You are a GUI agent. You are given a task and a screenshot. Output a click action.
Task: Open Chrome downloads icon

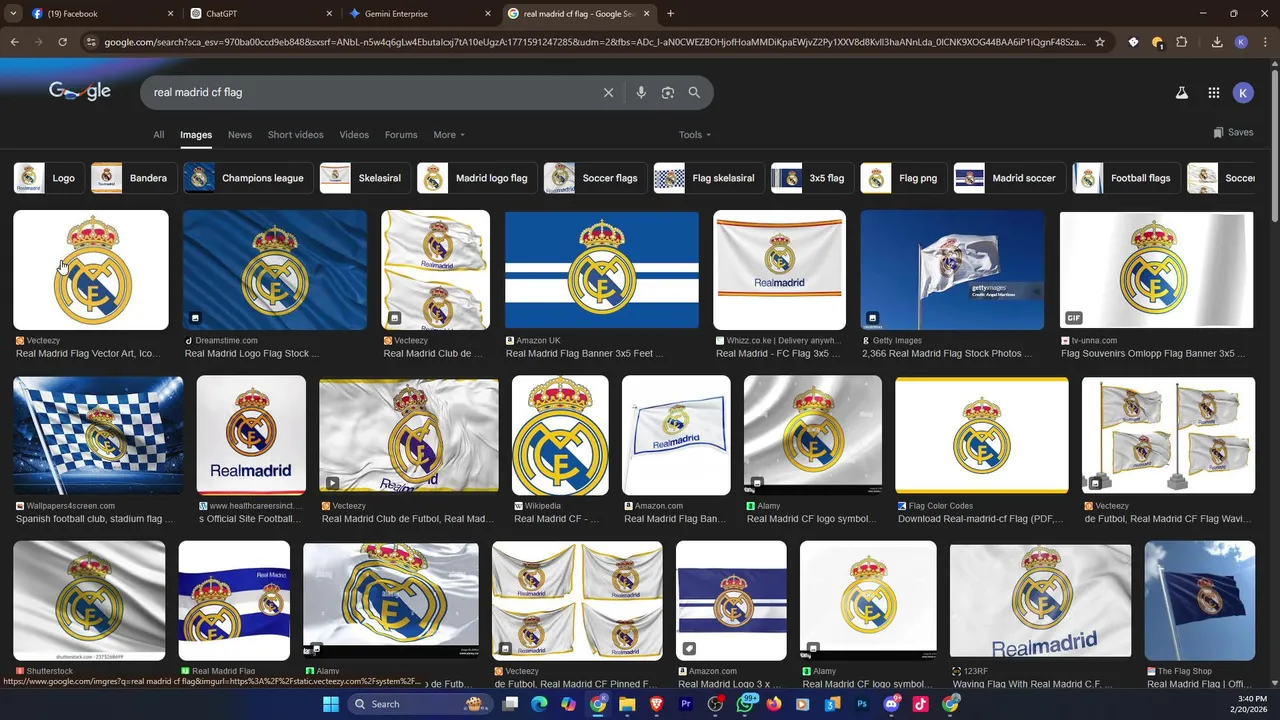pyautogui.click(x=1217, y=42)
